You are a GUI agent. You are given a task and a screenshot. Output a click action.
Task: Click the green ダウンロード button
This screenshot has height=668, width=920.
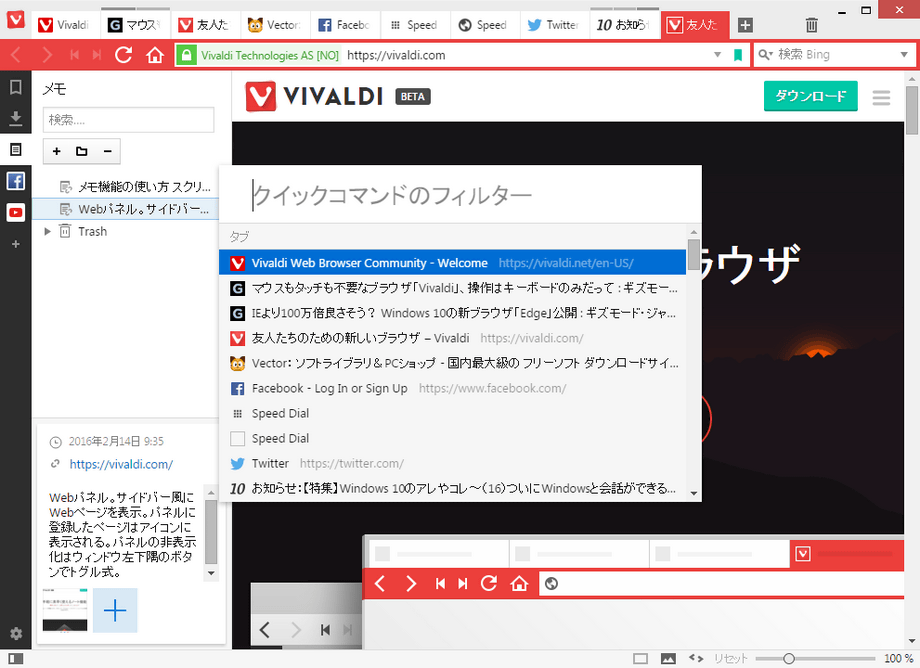coord(810,96)
